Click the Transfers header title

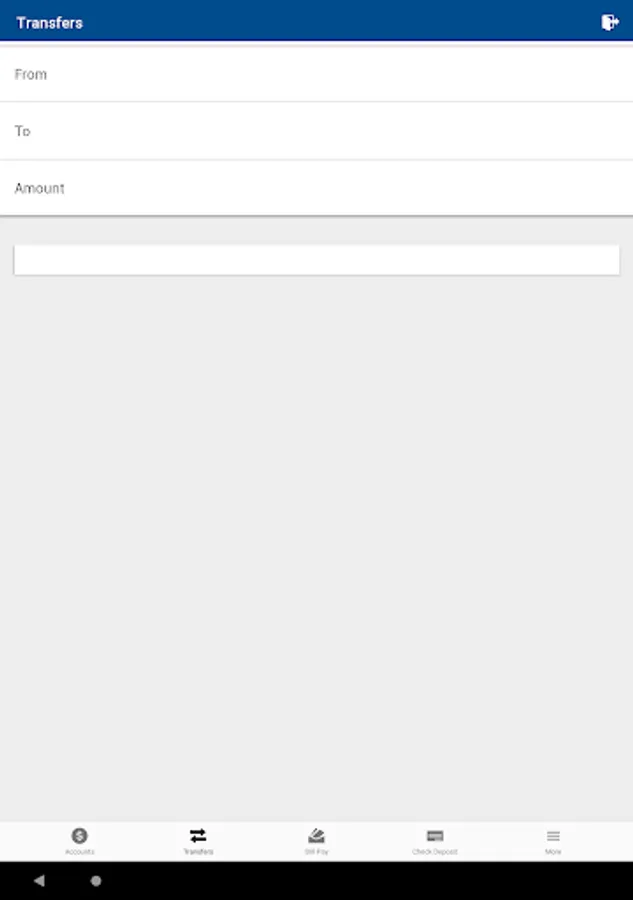[49, 23]
